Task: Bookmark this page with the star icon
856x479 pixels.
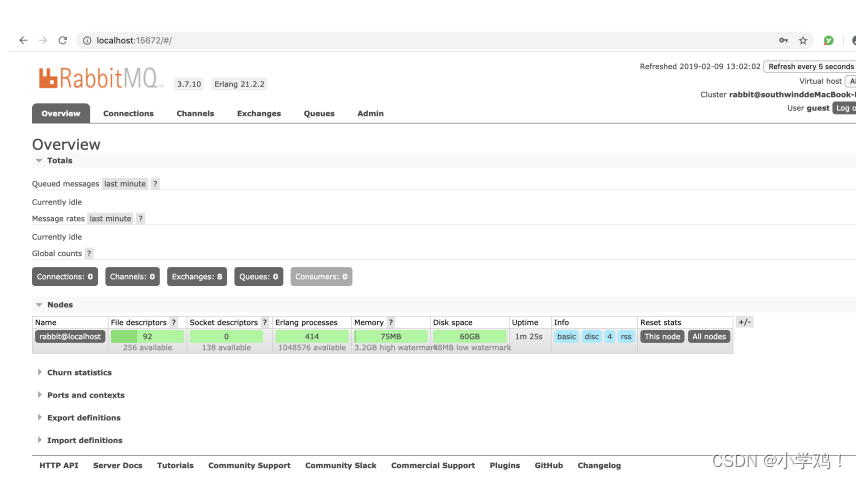Action: (803, 40)
